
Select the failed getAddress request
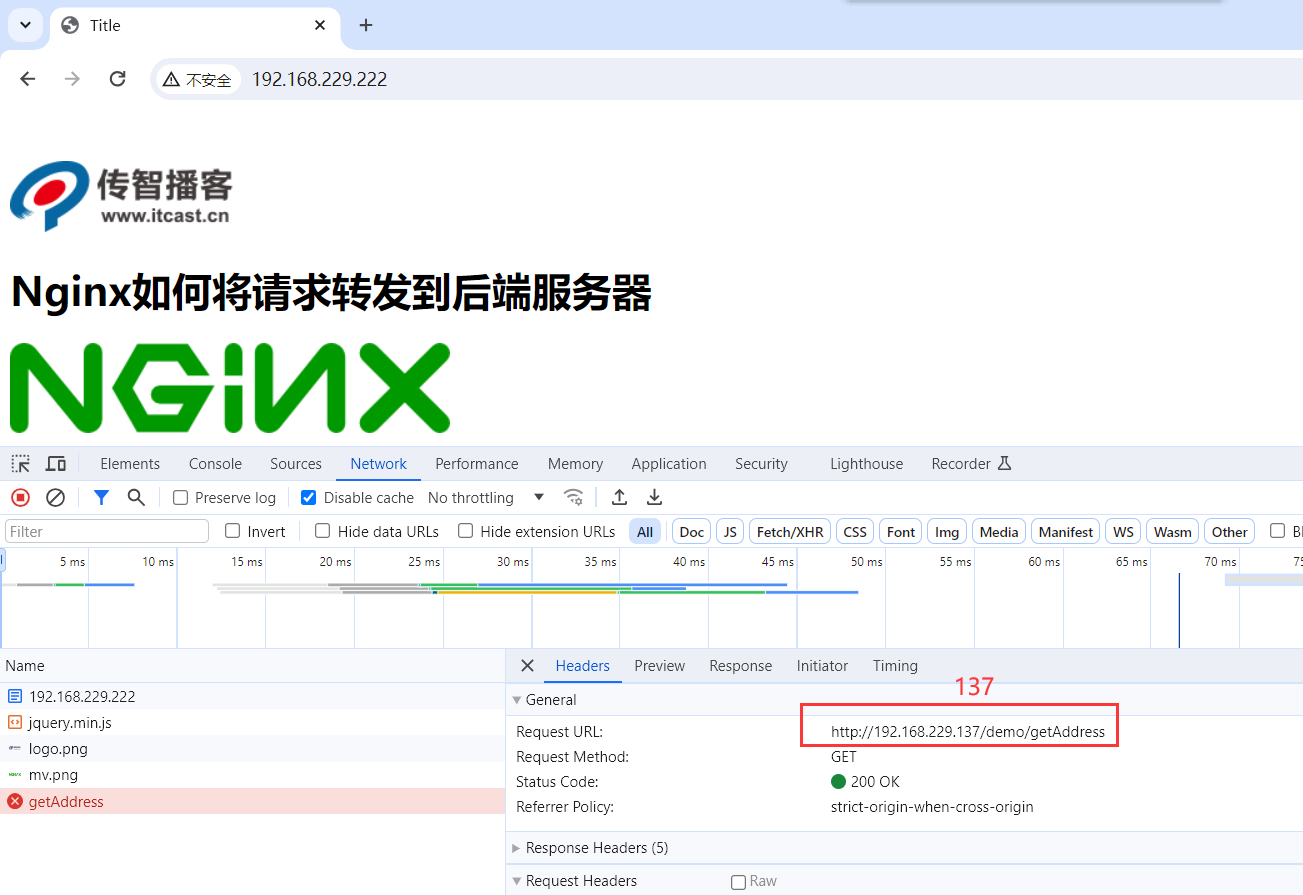[252, 801]
